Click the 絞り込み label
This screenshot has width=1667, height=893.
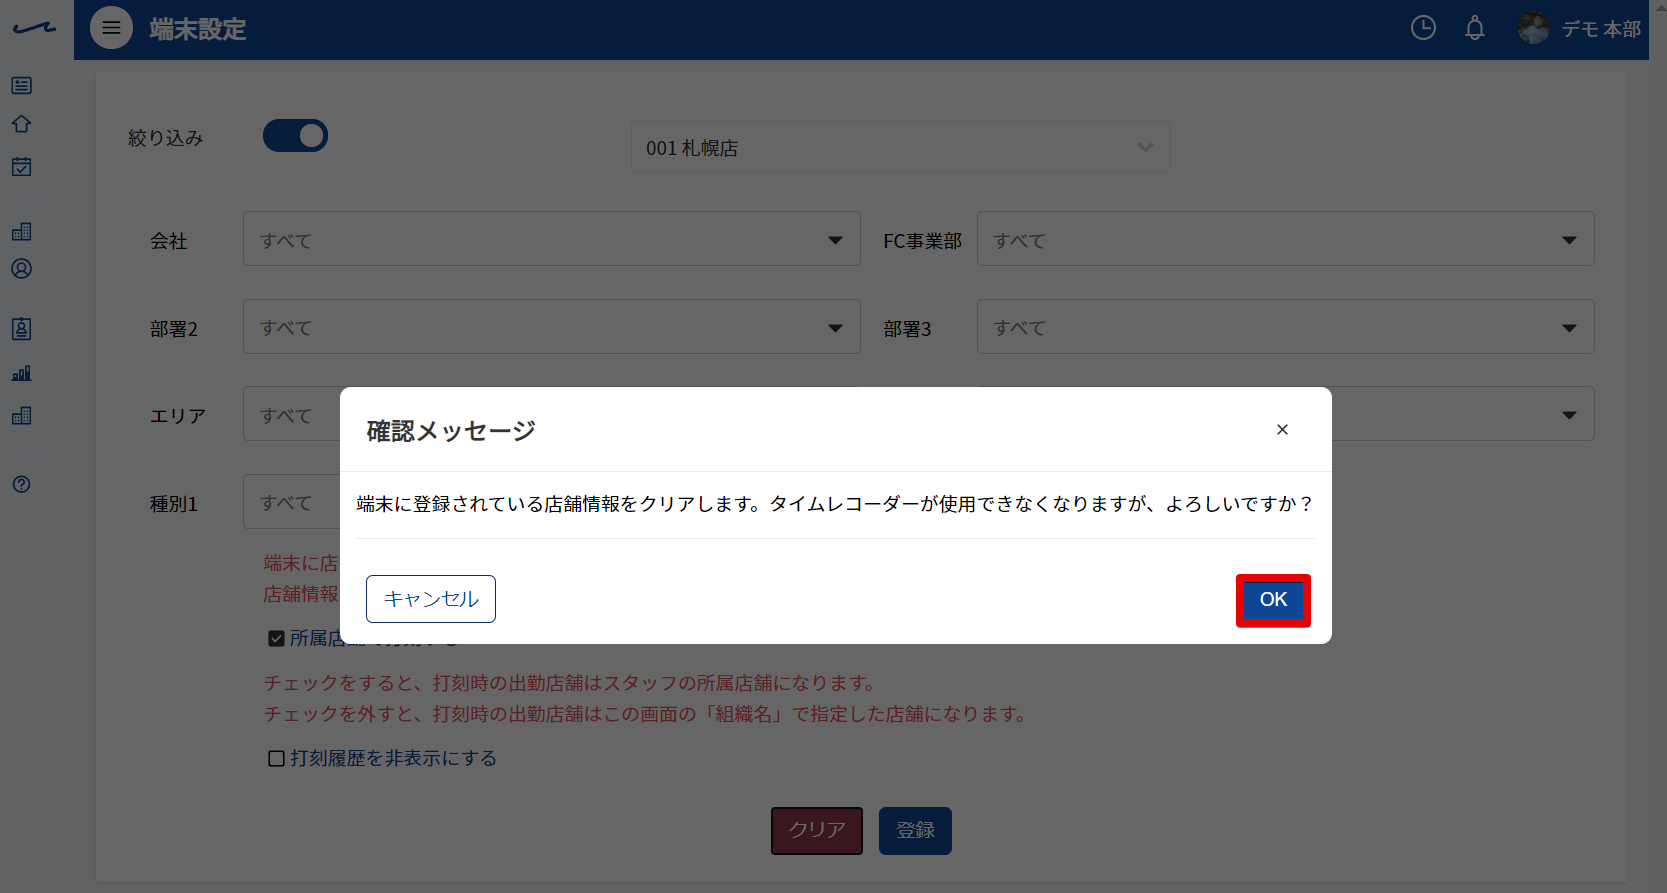tap(165, 138)
